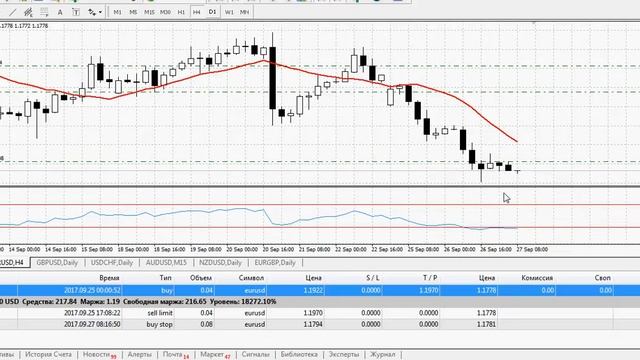Click price 1.1794 in buy stop row
This screenshot has width=640, height=360.
coord(313,324)
